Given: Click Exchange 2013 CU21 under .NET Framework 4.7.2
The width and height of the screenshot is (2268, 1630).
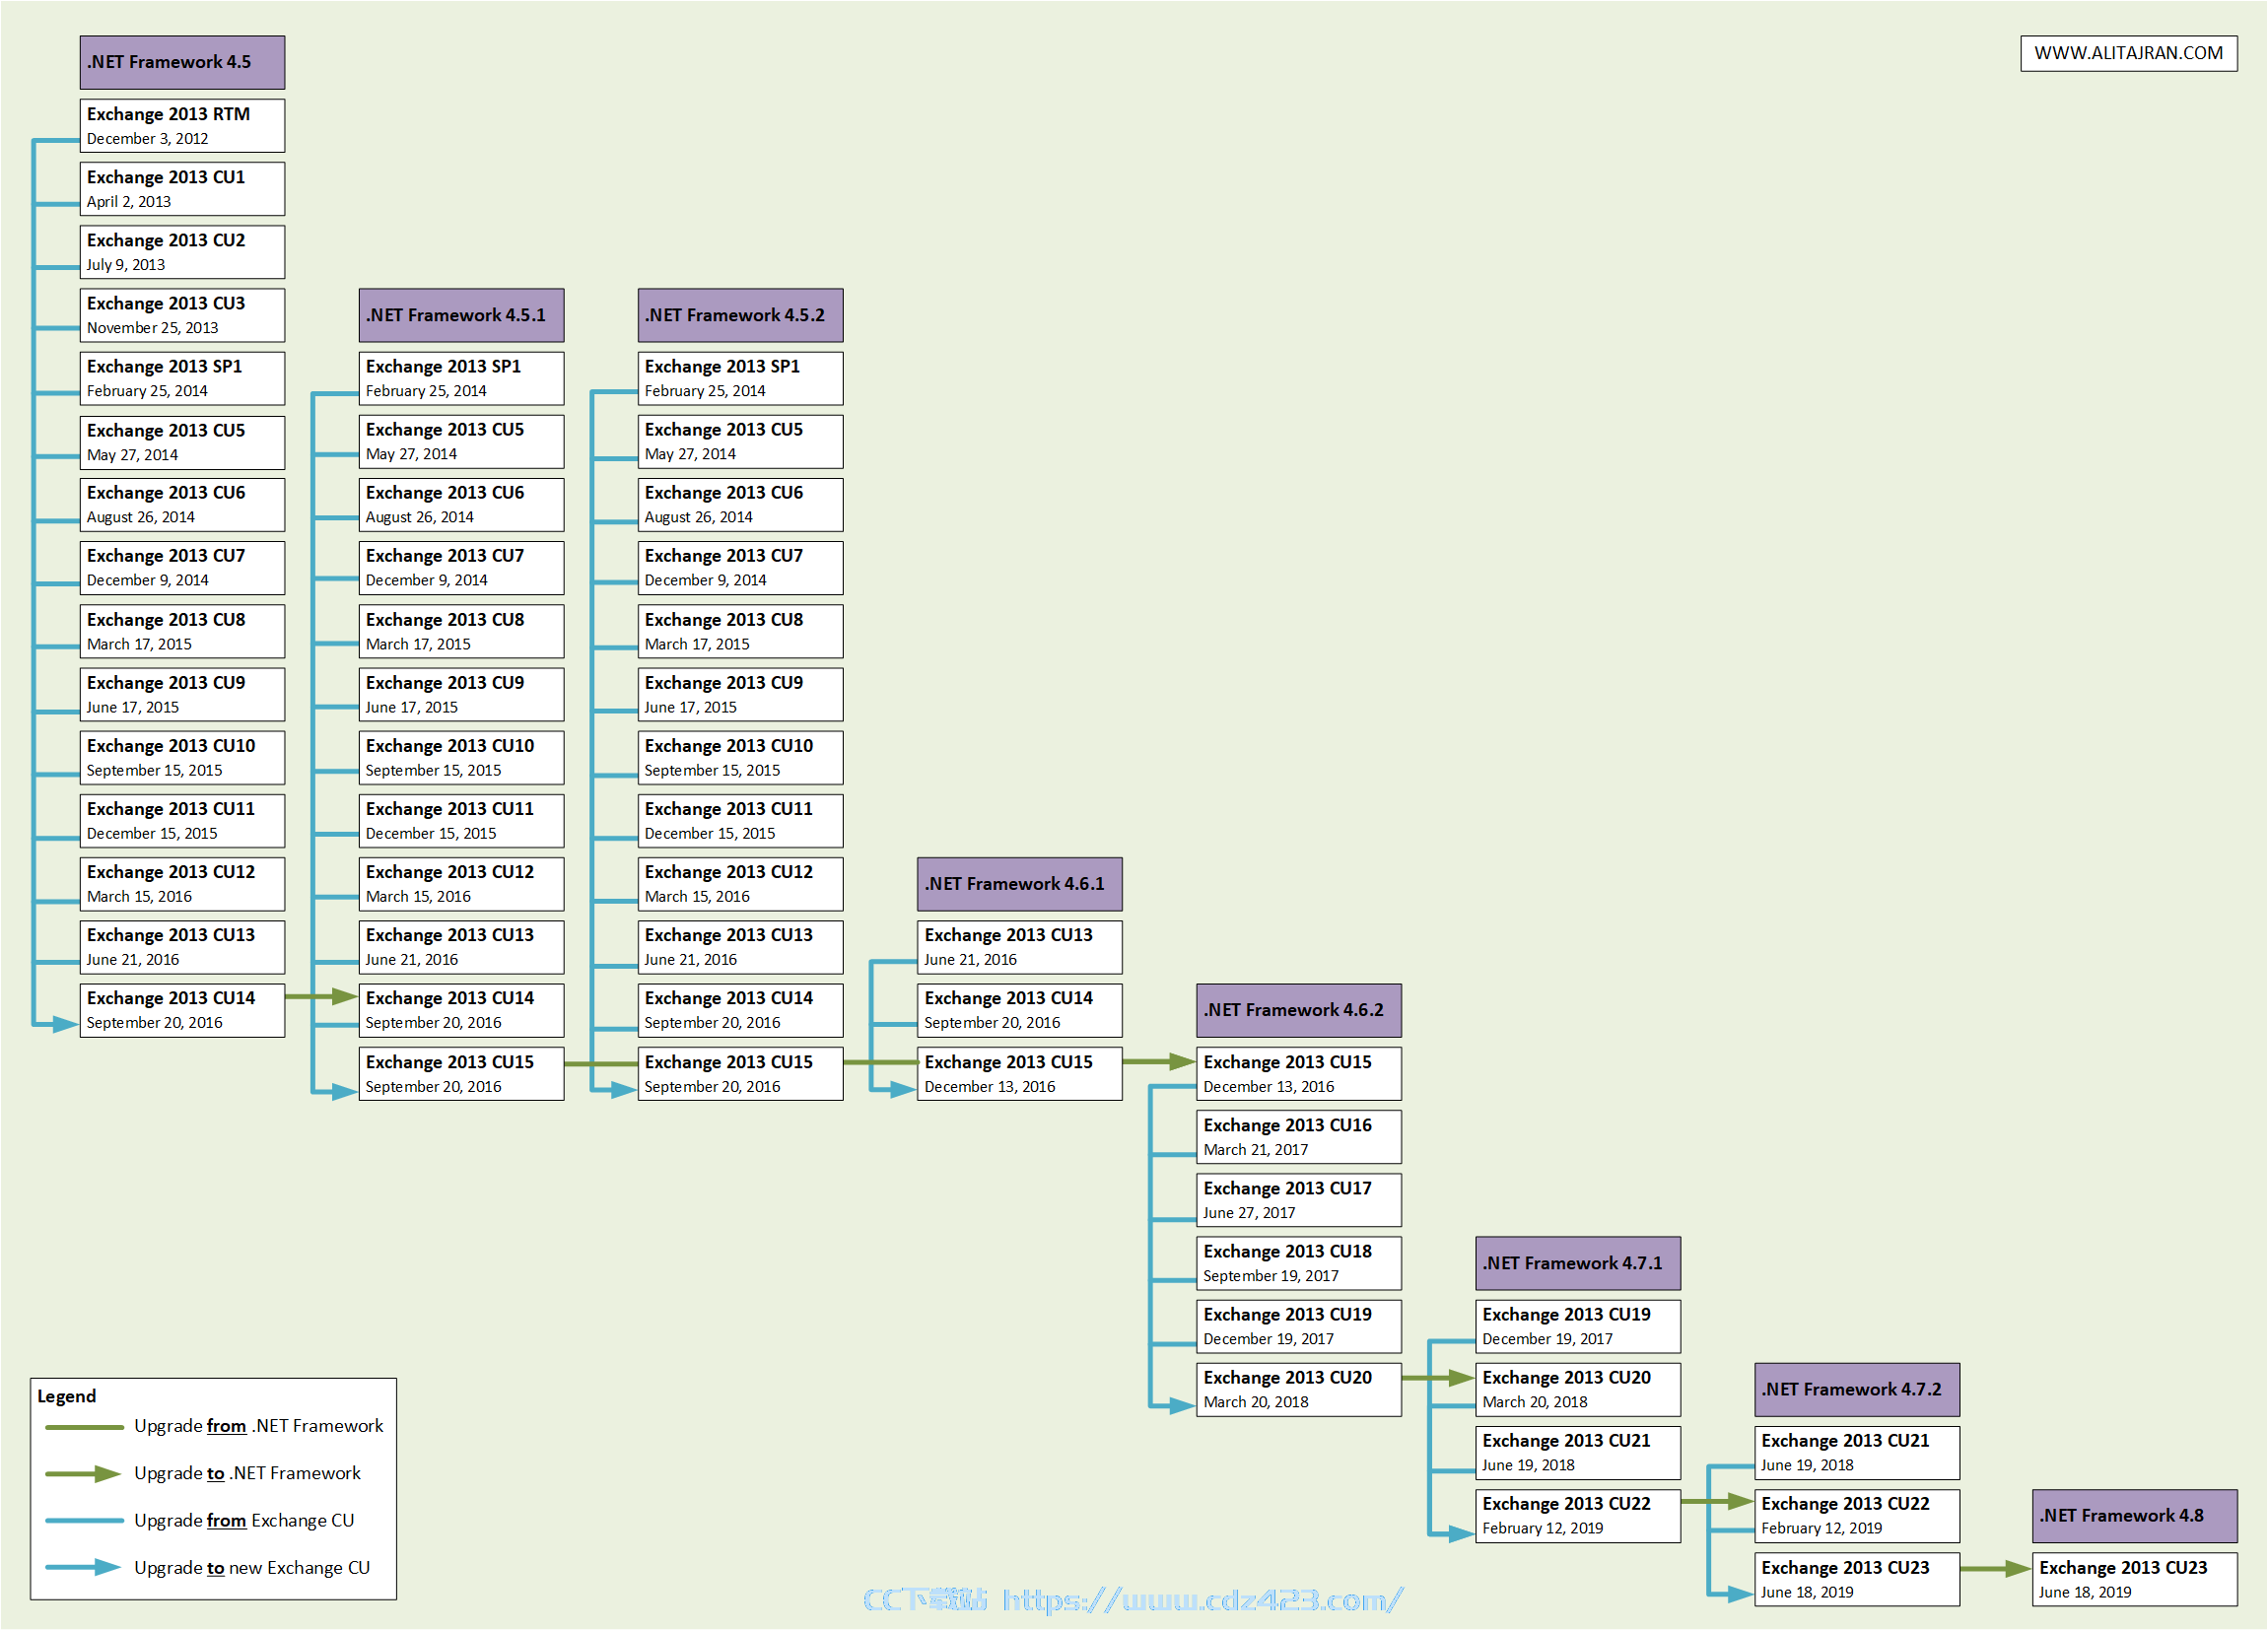Looking at the screenshot, I should [1856, 1452].
